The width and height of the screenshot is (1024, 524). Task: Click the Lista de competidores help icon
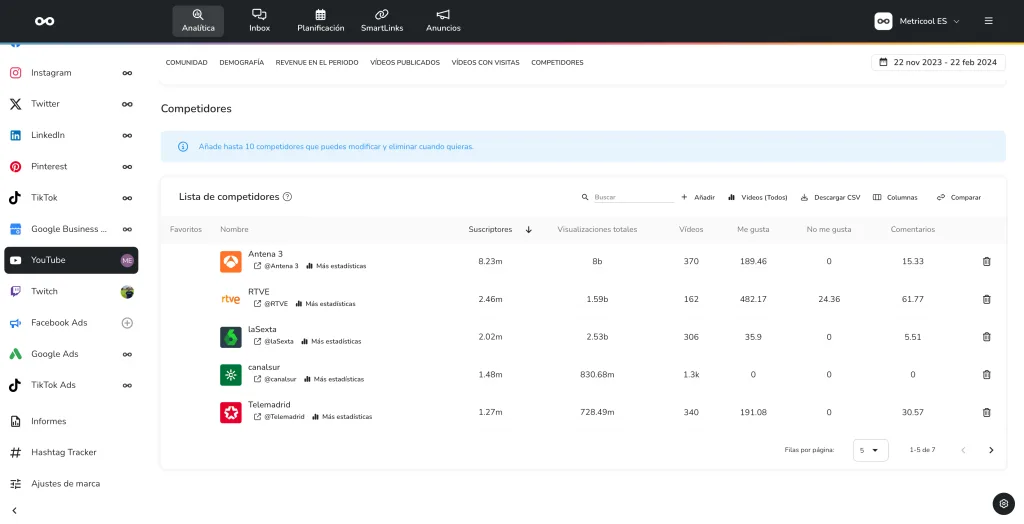287,197
